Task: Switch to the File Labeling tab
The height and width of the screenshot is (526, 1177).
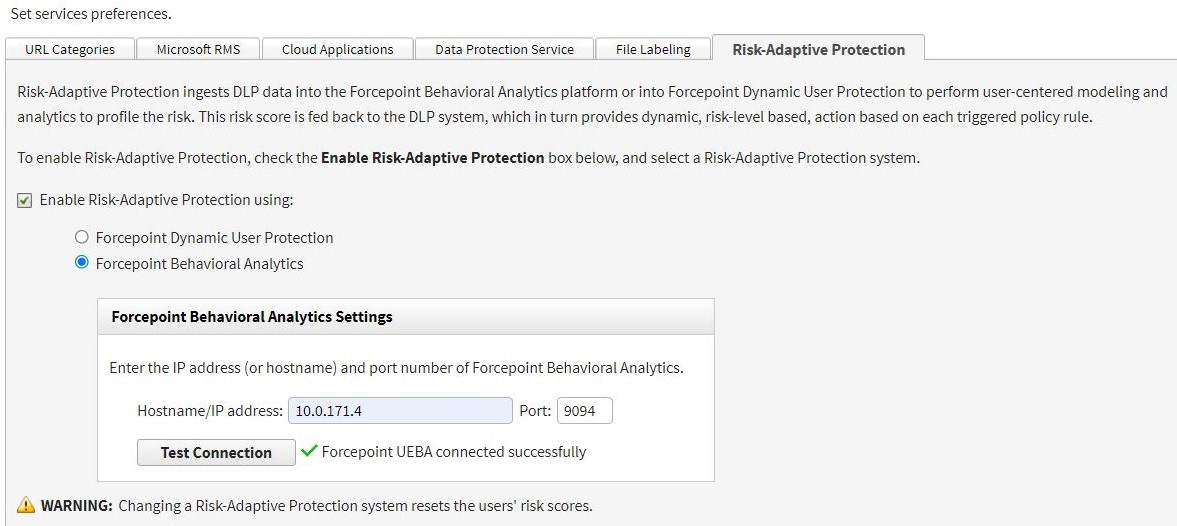Action: coord(653,49)
